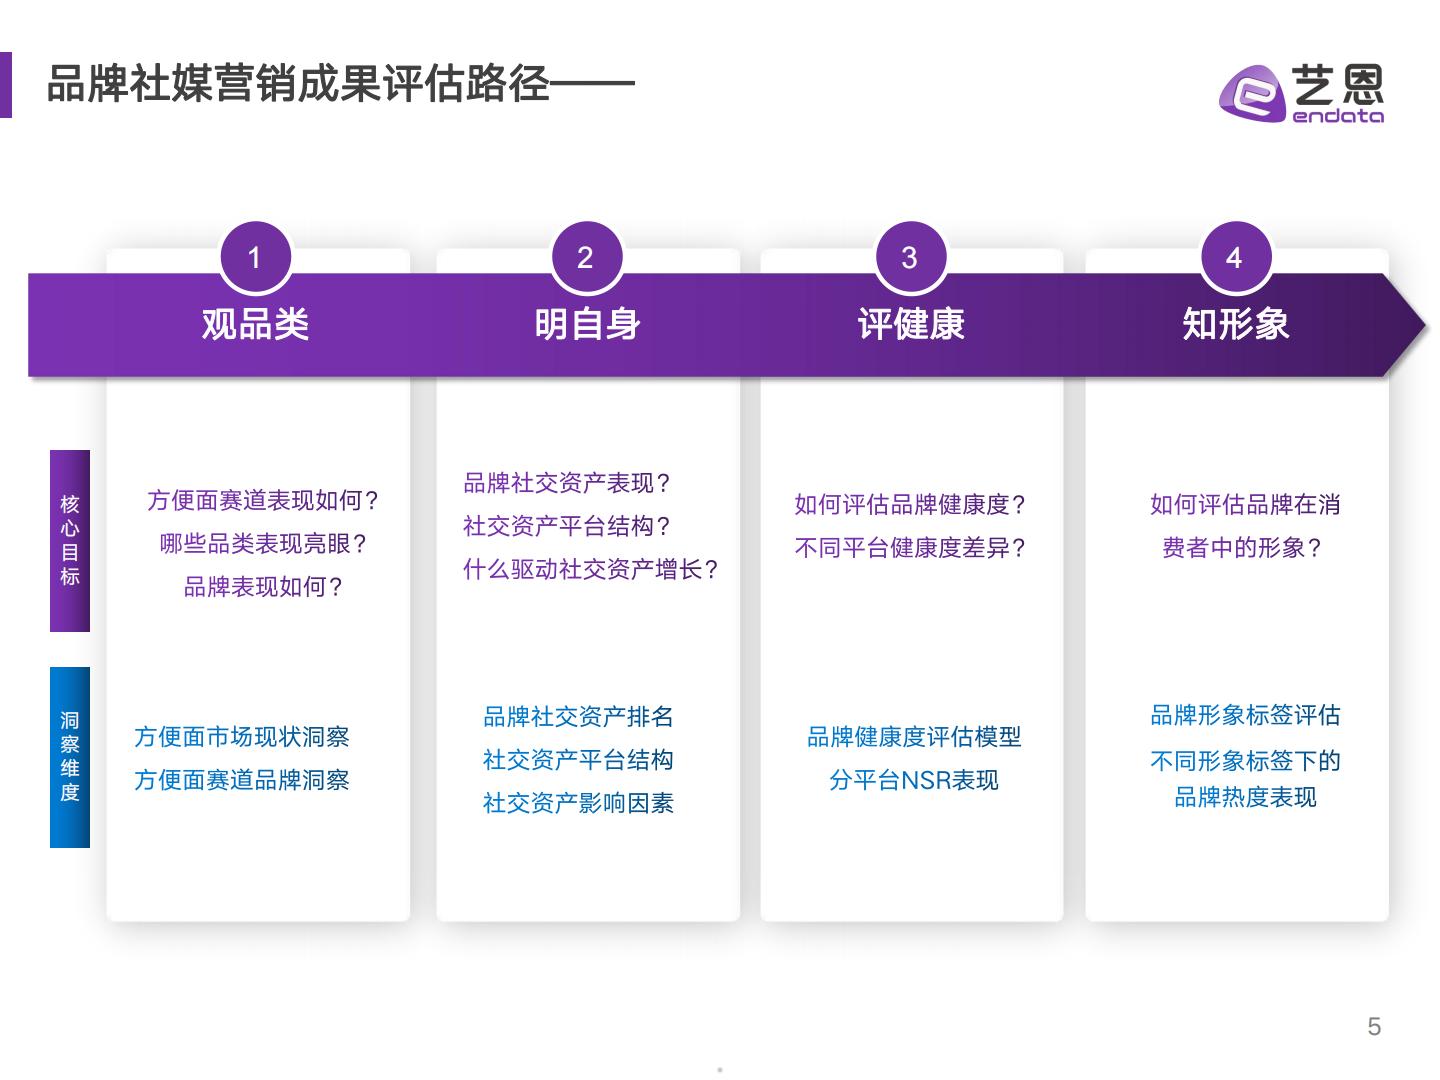Click the 洞察维度 sidebar label
1440x1080 pixels.
[x=68, y=757]
